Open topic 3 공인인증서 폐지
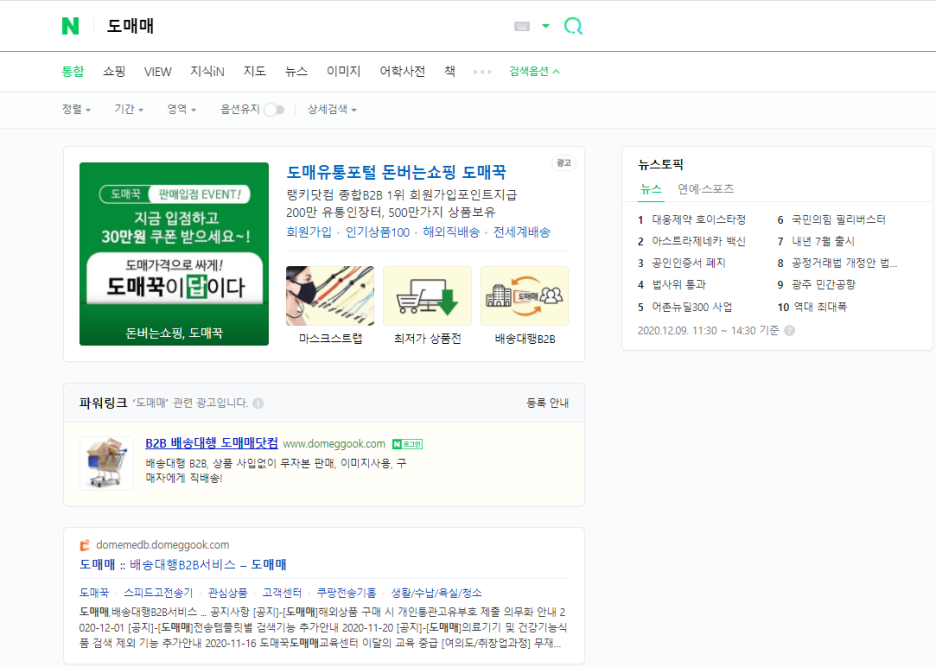The height and width of the screenshot is (667, 936). pos(688,263)
